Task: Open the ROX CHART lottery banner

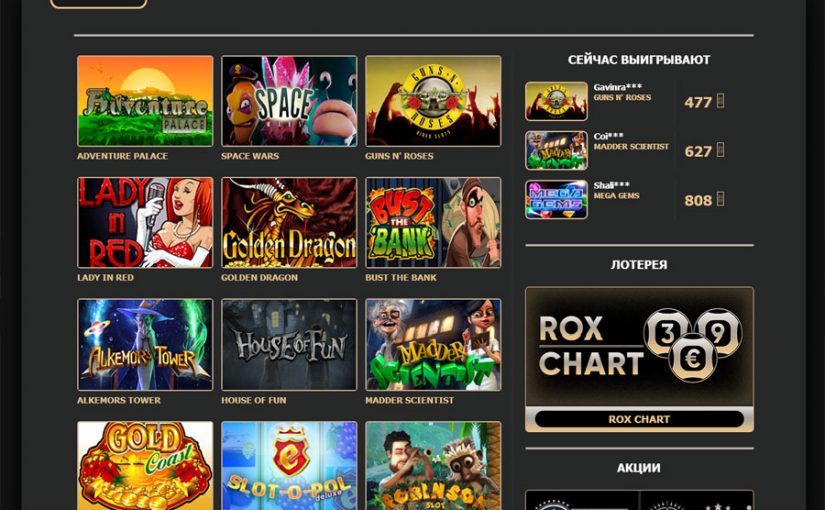Action: (639, 346)
